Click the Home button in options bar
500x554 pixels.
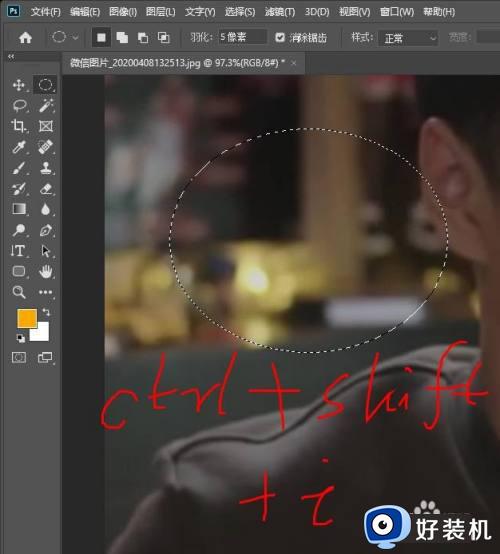(25, 37)
